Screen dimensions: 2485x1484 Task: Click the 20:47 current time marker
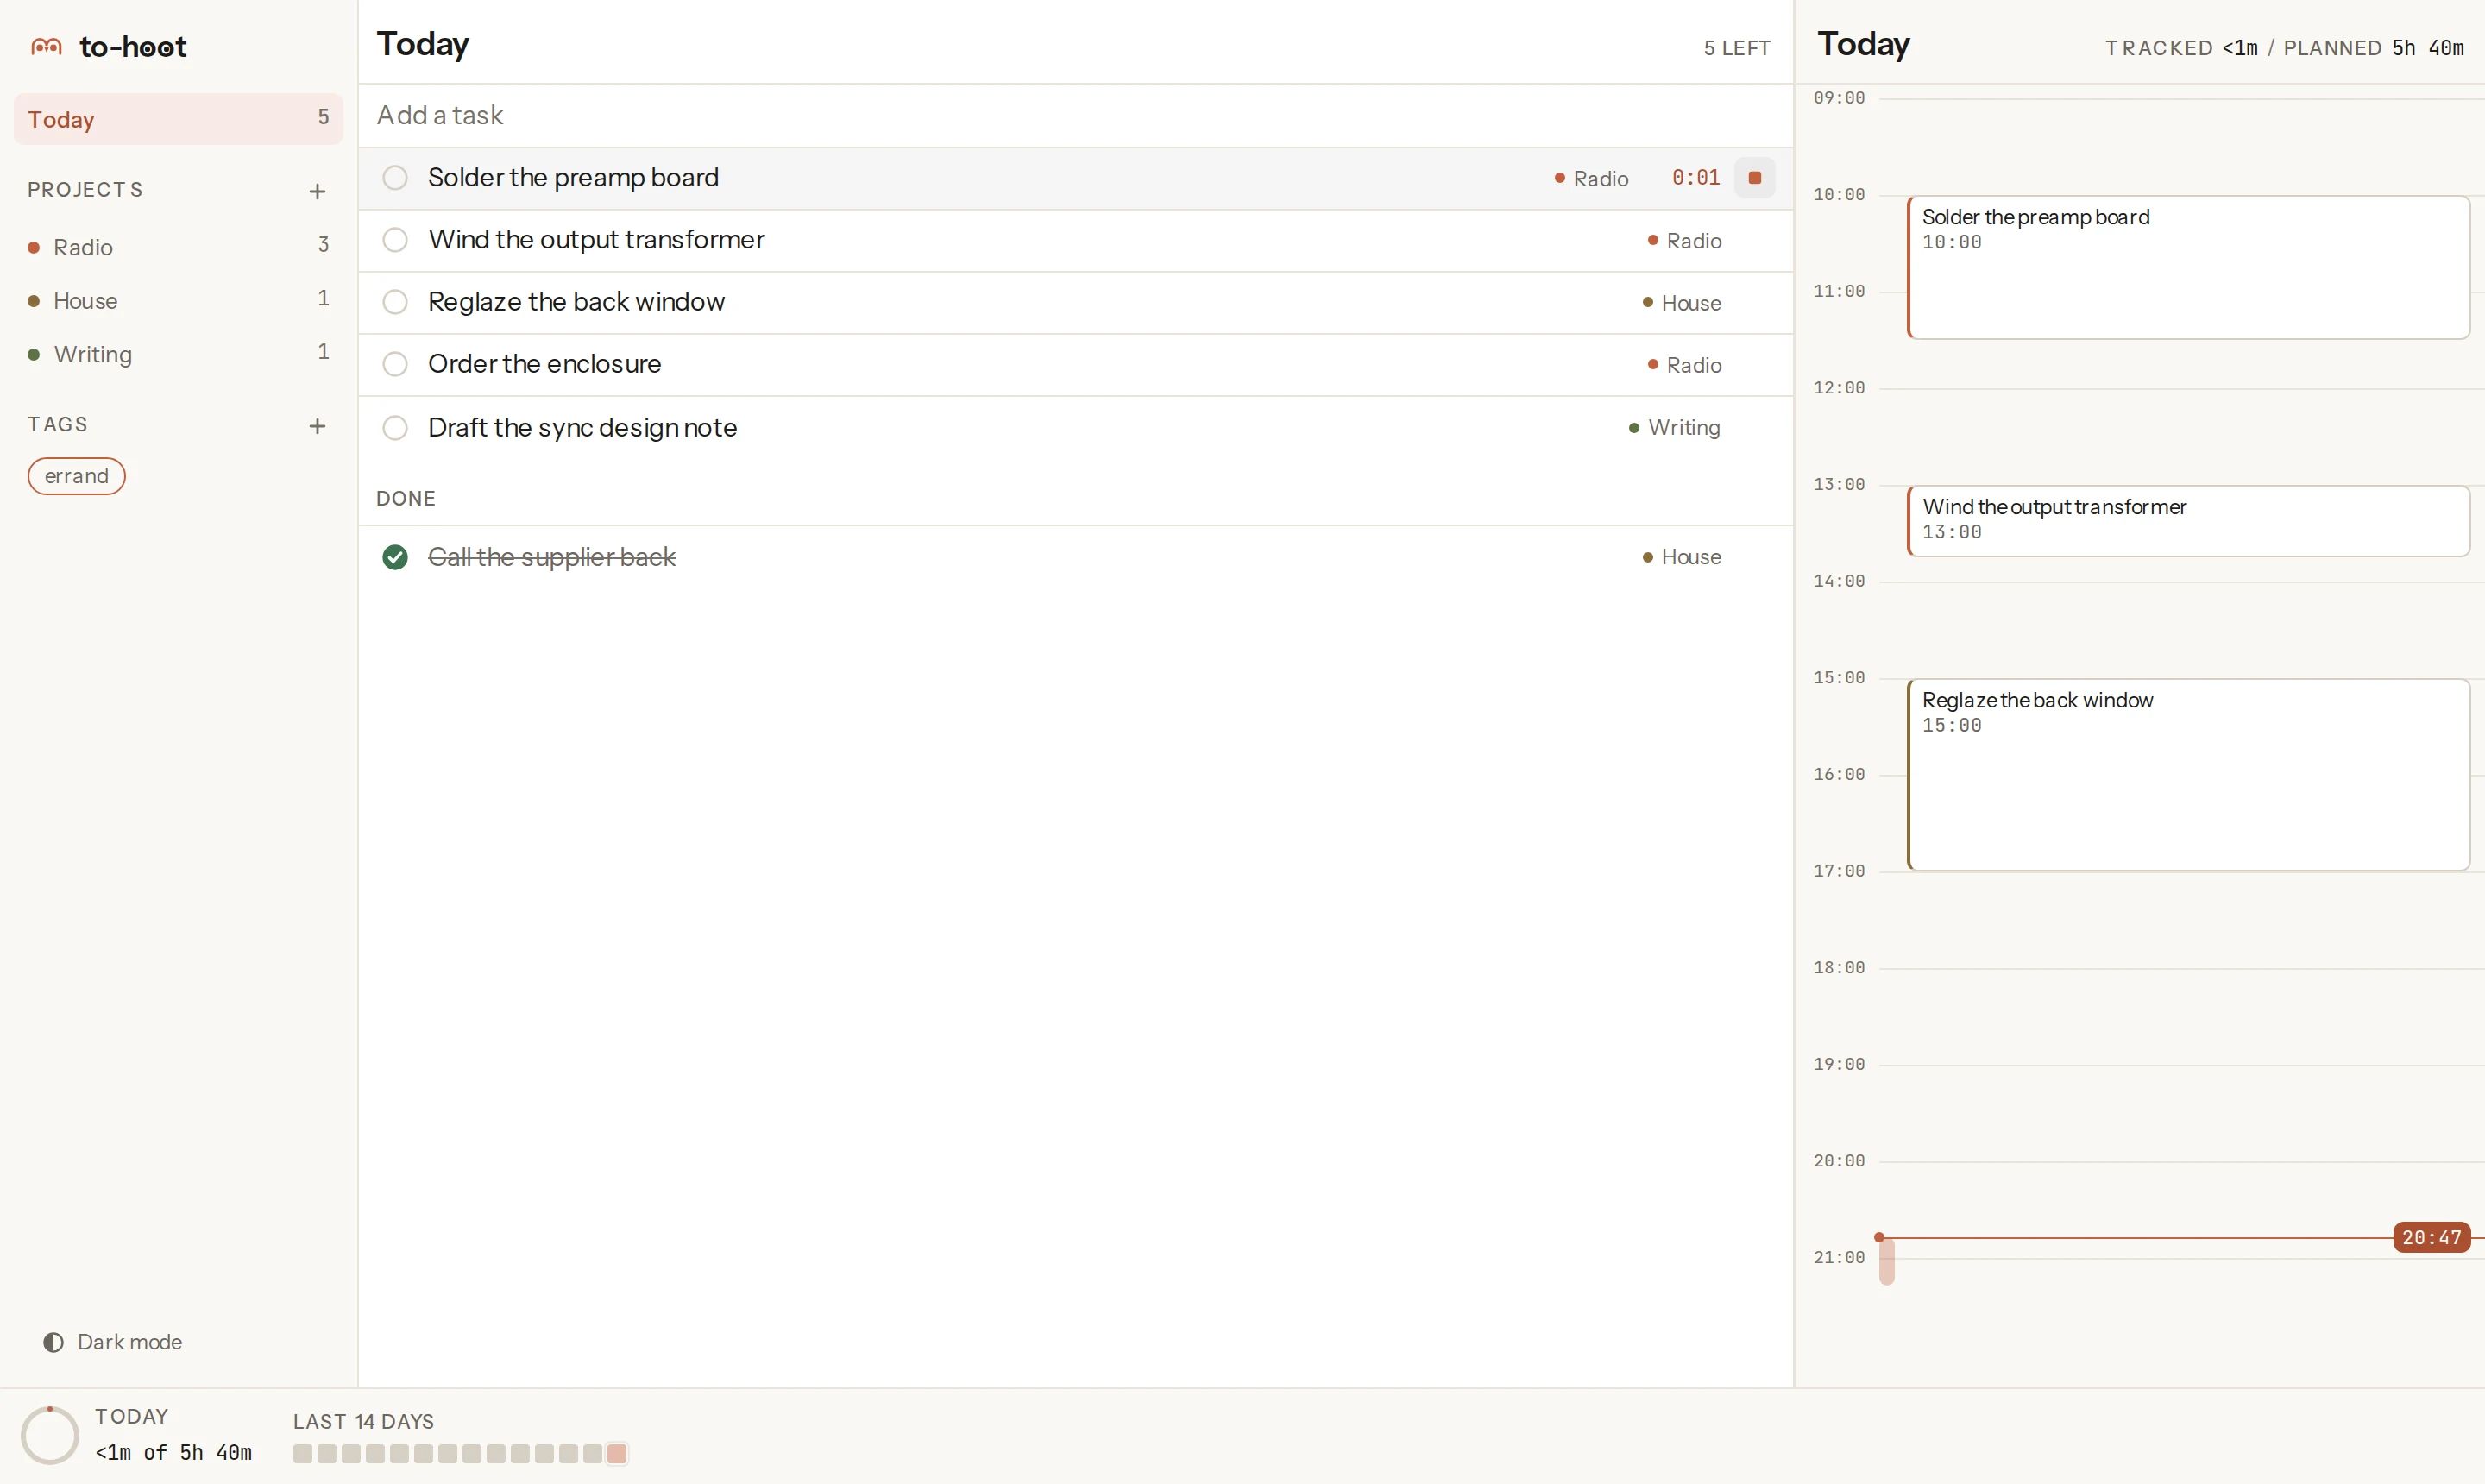click(x=2431, y=1237)
